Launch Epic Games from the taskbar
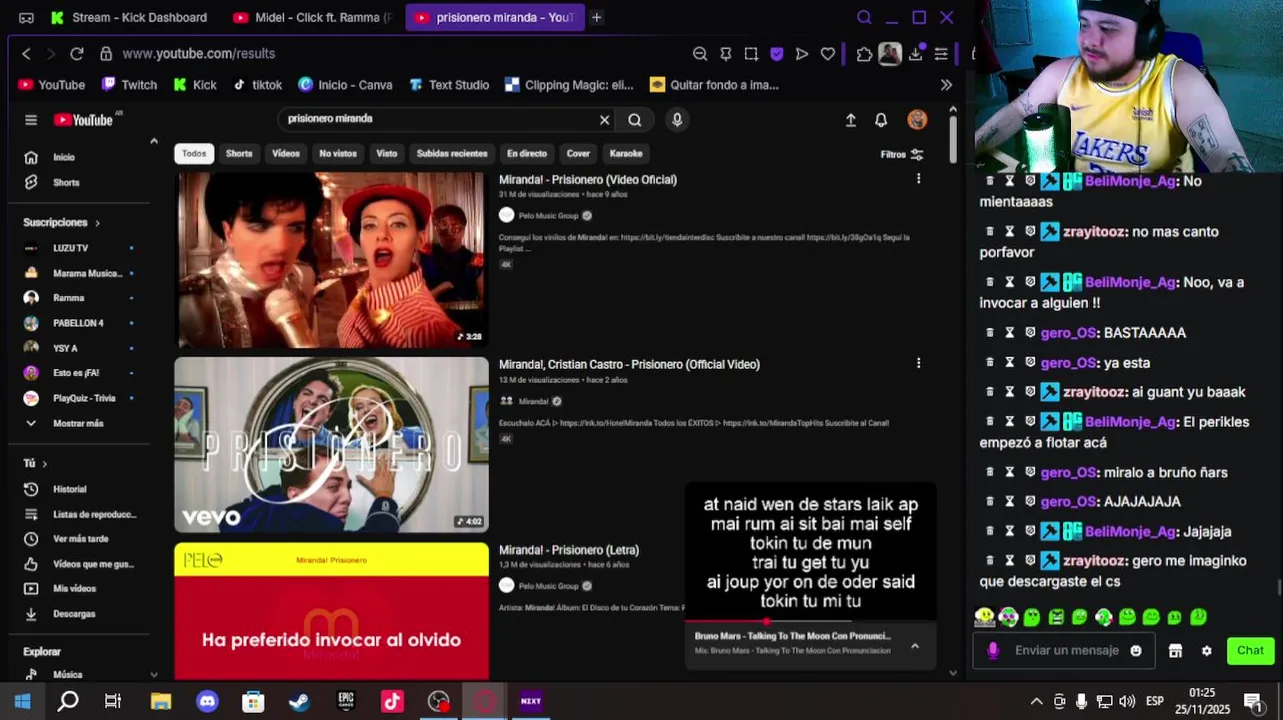Image resolution: width=1283 pixels, height=720 pixels. click(x=346, y=701)
